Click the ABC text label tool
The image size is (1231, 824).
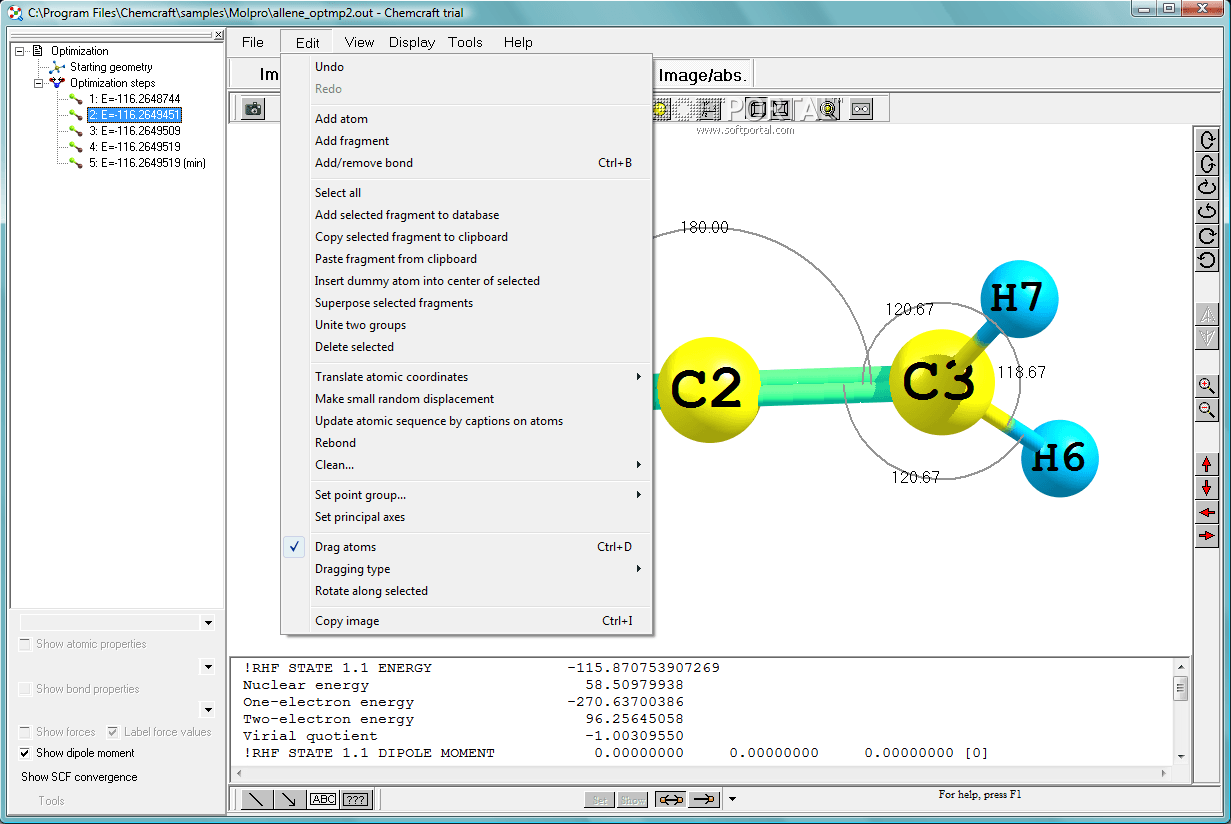click(323, 799)
